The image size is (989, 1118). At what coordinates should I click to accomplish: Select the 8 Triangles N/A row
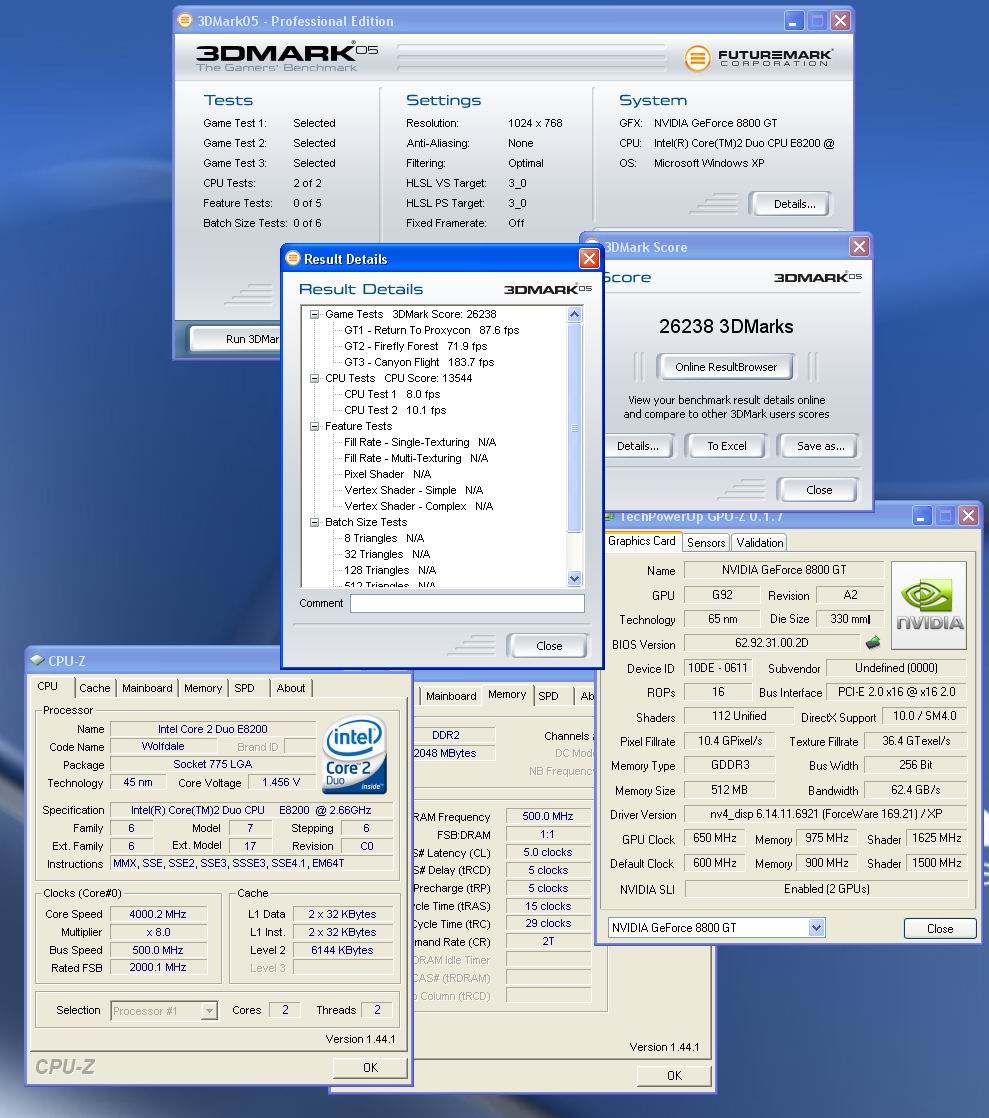(x=384, y=538)
